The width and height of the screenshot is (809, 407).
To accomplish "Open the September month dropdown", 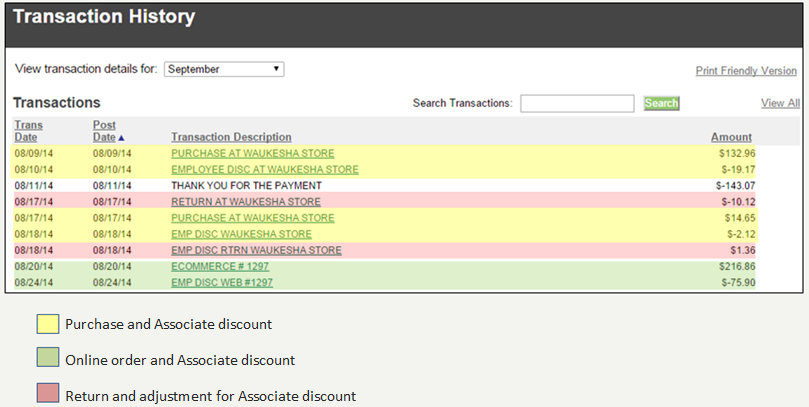I will point(224,69).
